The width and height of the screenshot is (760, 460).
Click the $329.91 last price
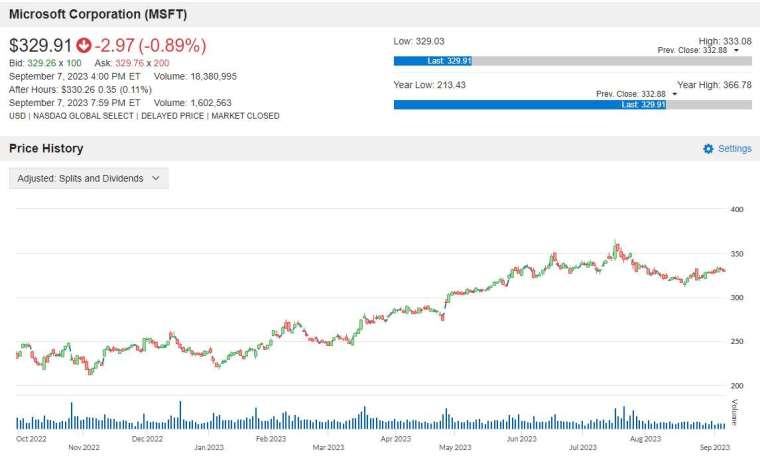pos(40,46)
